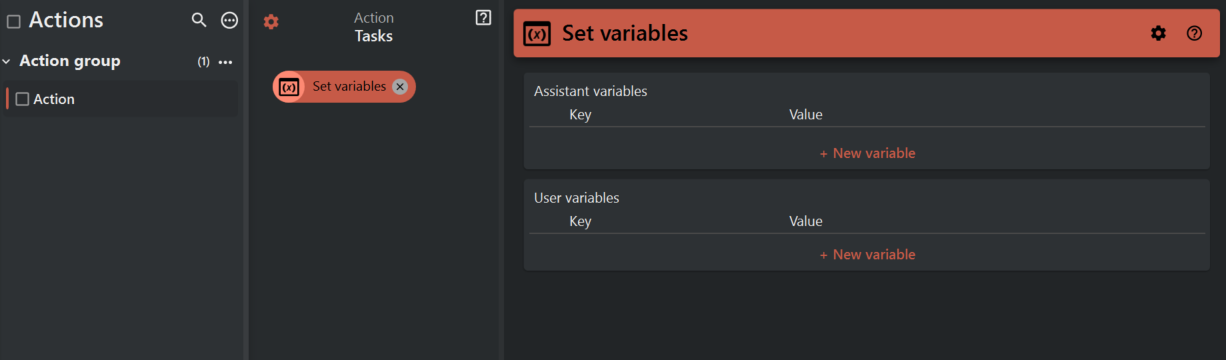The width and height of the screenshot is (1226, 360).
Task: Click the Key column header under User variables
Action: 580,221
